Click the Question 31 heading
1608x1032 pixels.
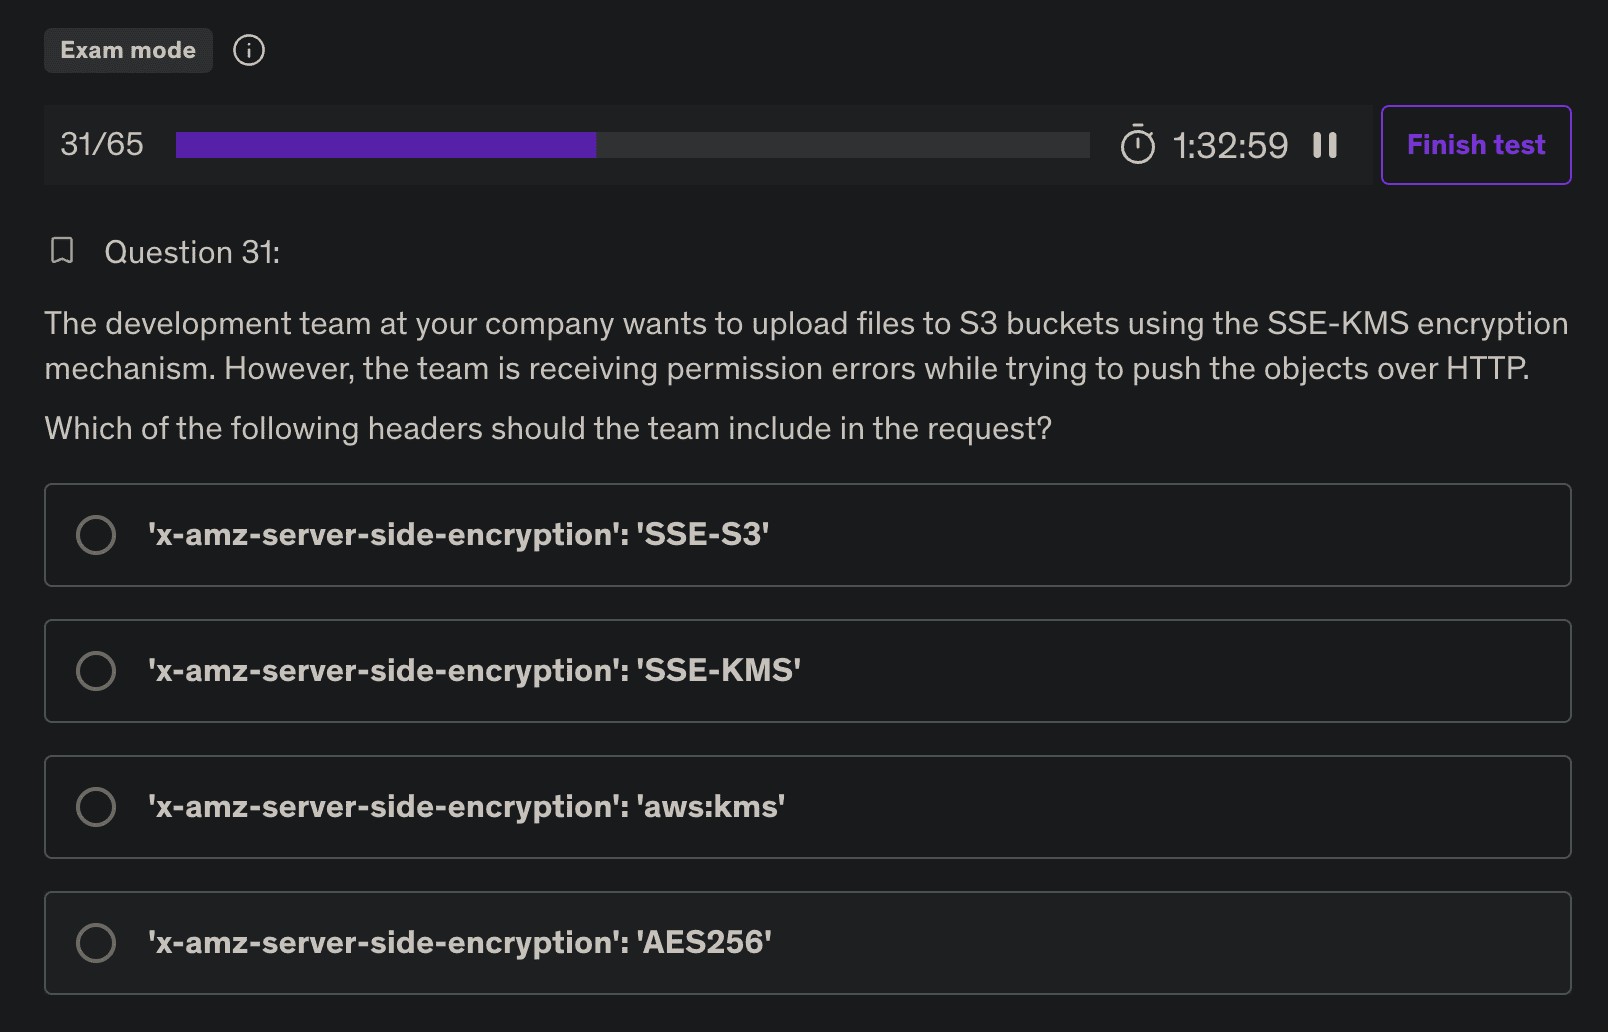tap(192, 252)
